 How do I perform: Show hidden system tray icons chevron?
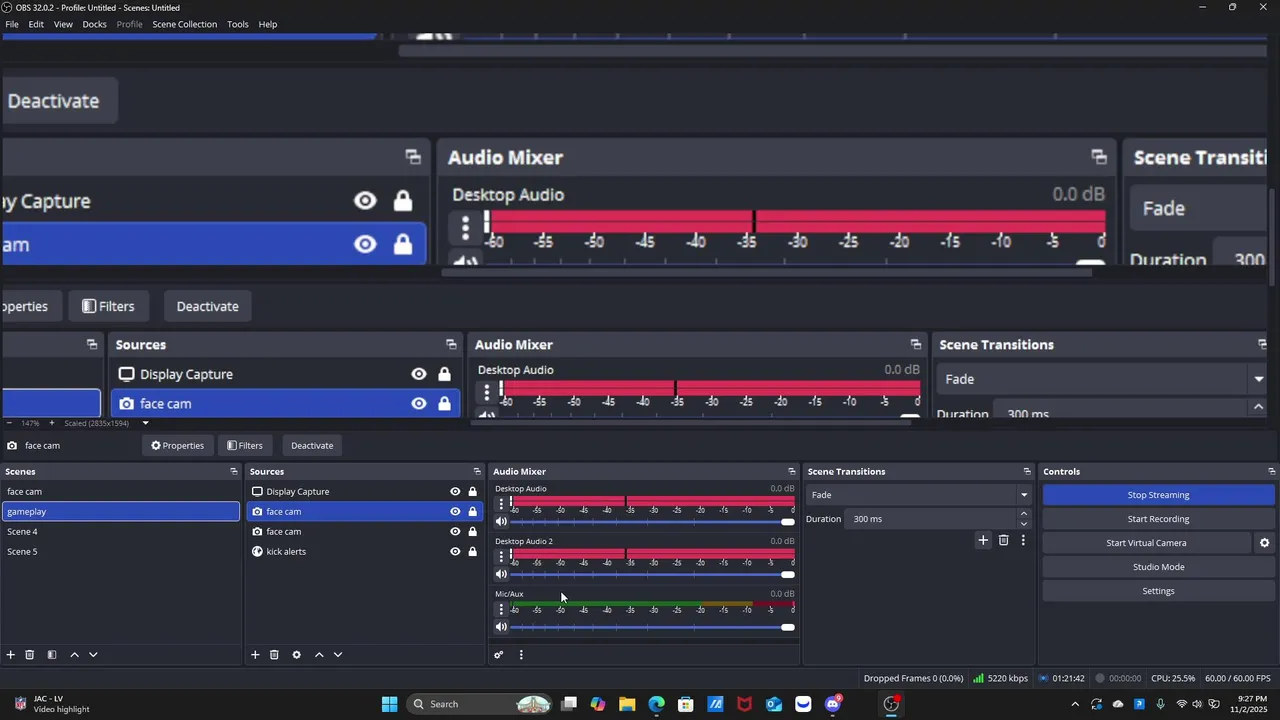coord(1075,704)
